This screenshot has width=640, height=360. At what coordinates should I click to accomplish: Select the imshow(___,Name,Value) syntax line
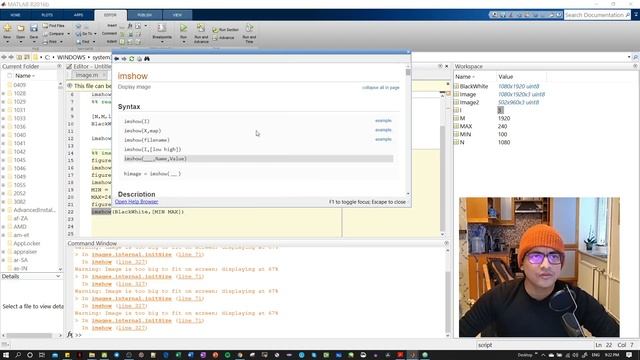[258, 159]
